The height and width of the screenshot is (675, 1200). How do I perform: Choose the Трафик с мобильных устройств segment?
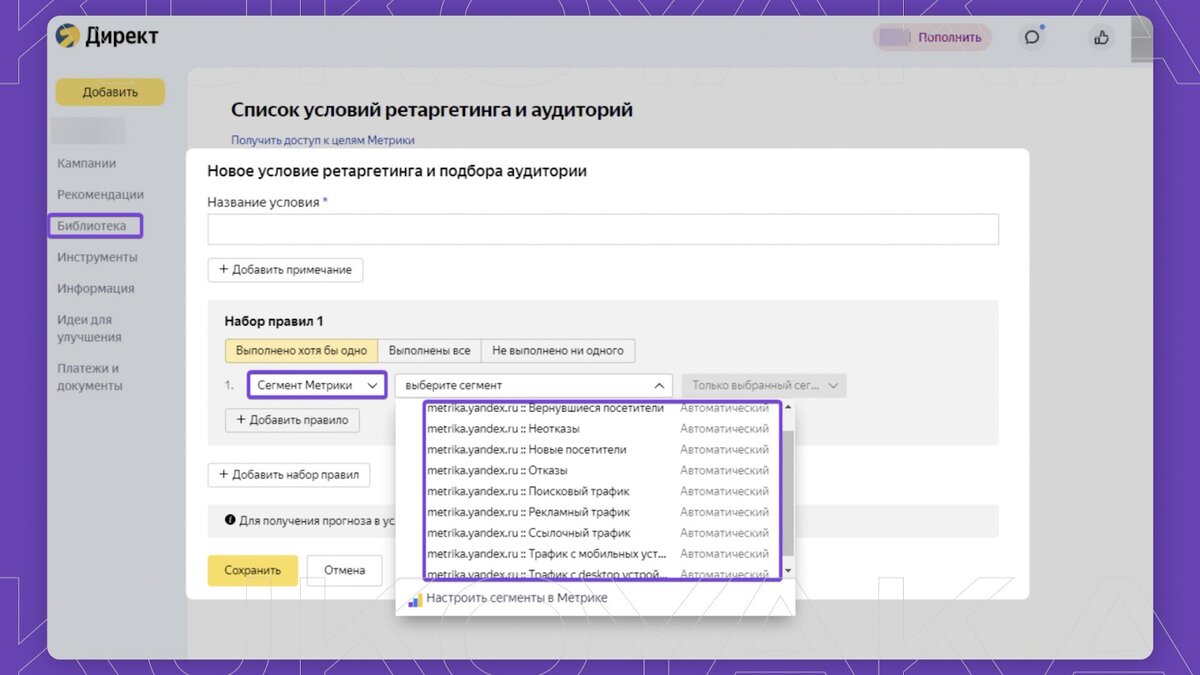click(x=600, y=554)
